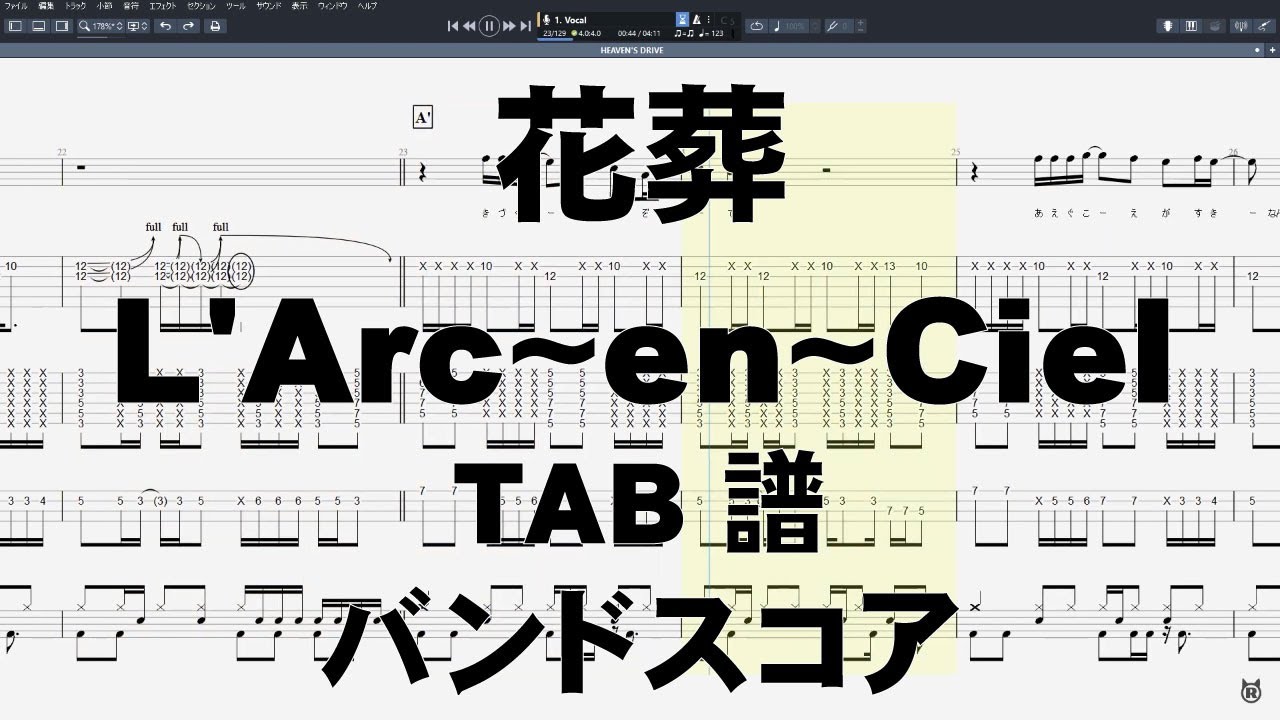
Task: Open the line-in guitar input
Action: click(x=1264, y=26)
